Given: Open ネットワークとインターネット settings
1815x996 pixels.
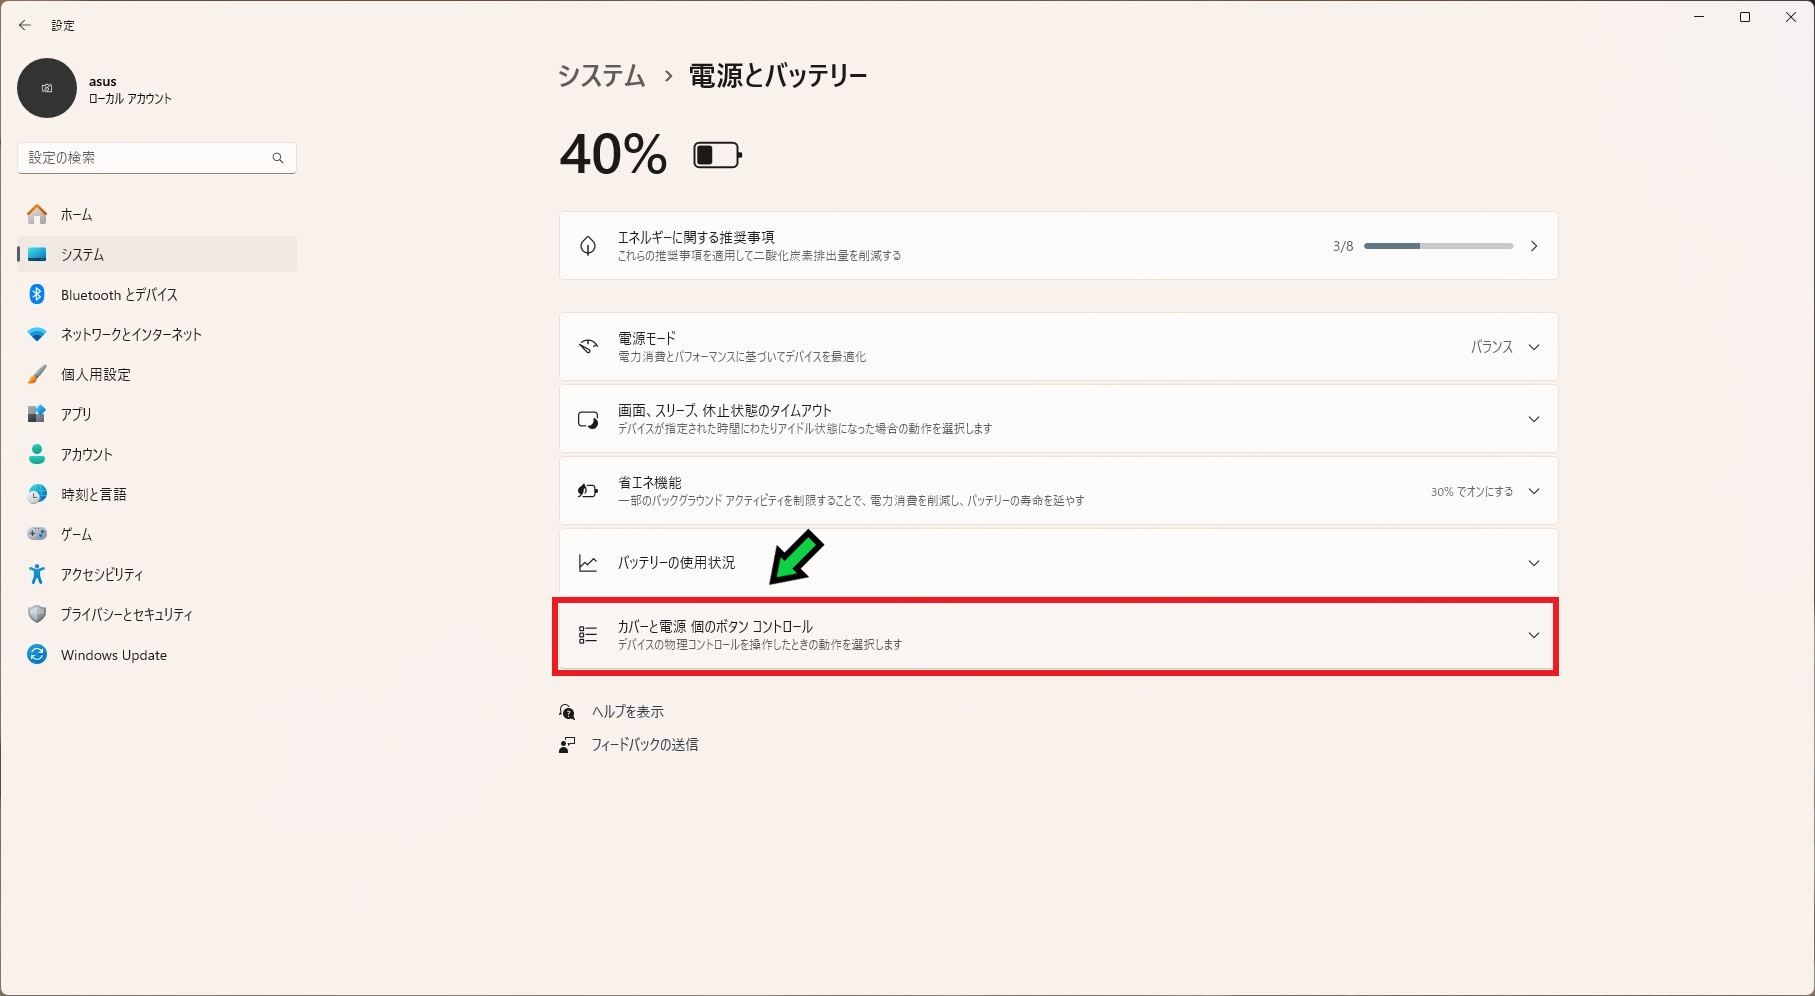Looking at the screenshot, I should point(131,335).
